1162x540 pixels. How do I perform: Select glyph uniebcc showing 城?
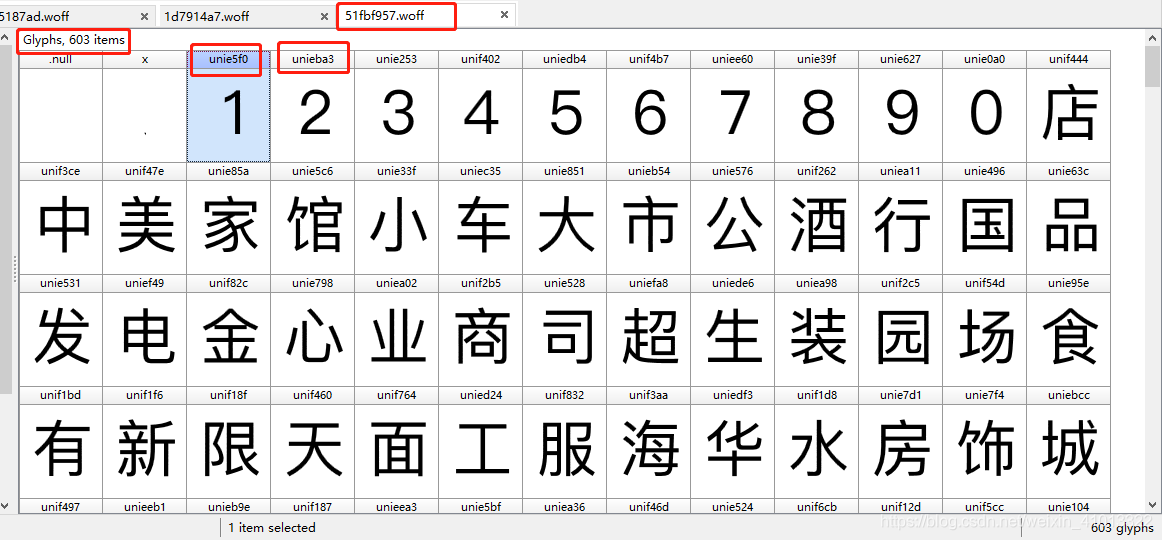pos(1069,442)
